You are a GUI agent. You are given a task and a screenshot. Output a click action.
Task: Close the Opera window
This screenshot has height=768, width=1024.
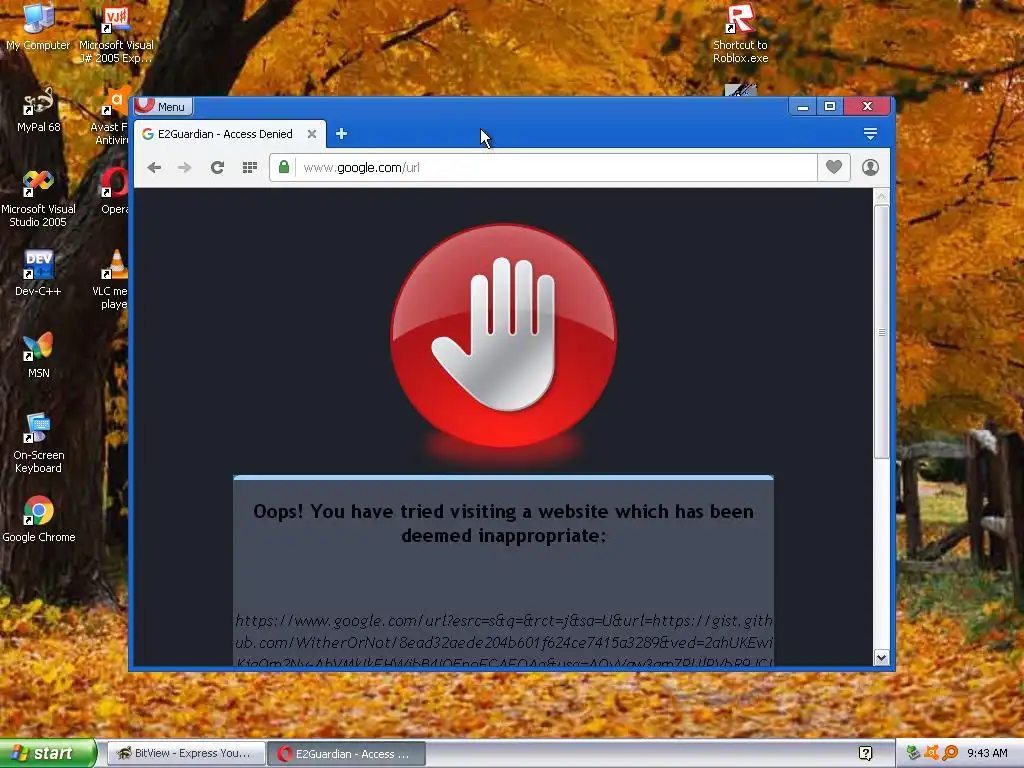(x=867, y=106)
